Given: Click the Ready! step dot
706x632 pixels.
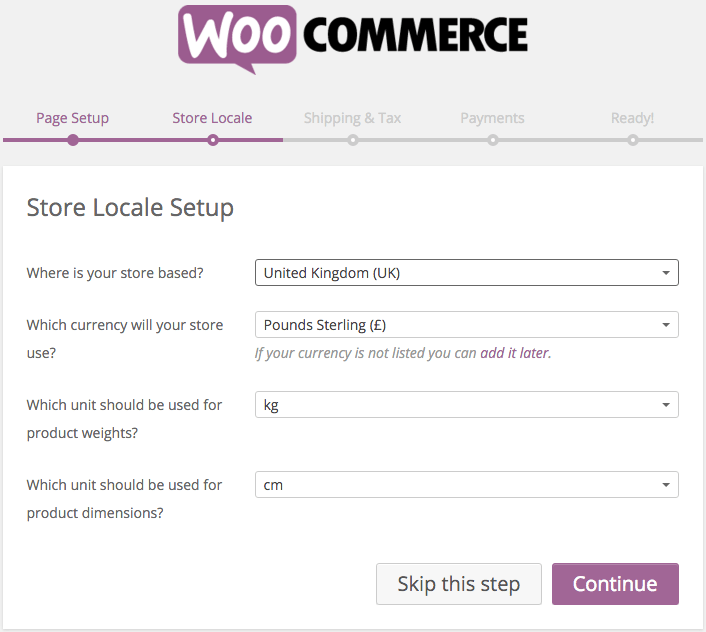Looking at the screenshot, I should (x=633, y=140).
